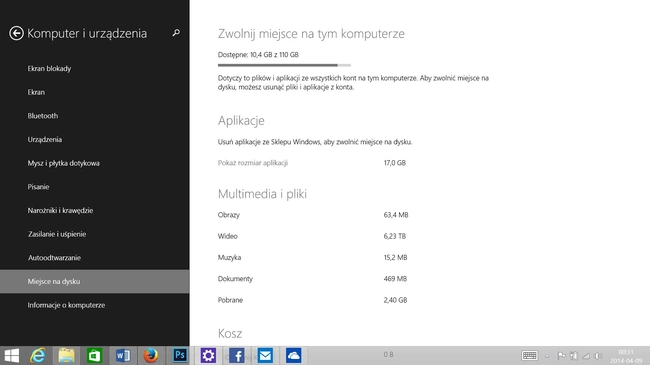
Task: Open Action Center flag icon in tray
Action: point(561,355)
